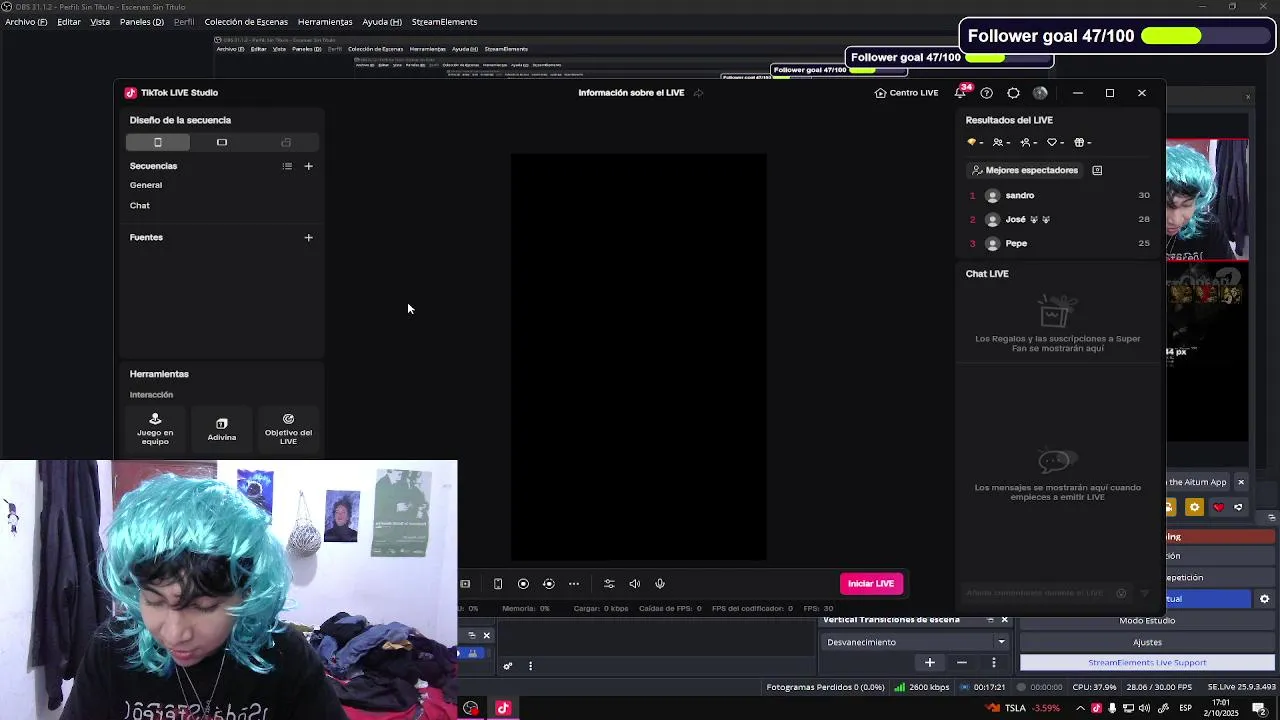Select viewer Pepe in the ranking
Viewport: 1280px width, 720px height.
click(x=1060, y=243)
